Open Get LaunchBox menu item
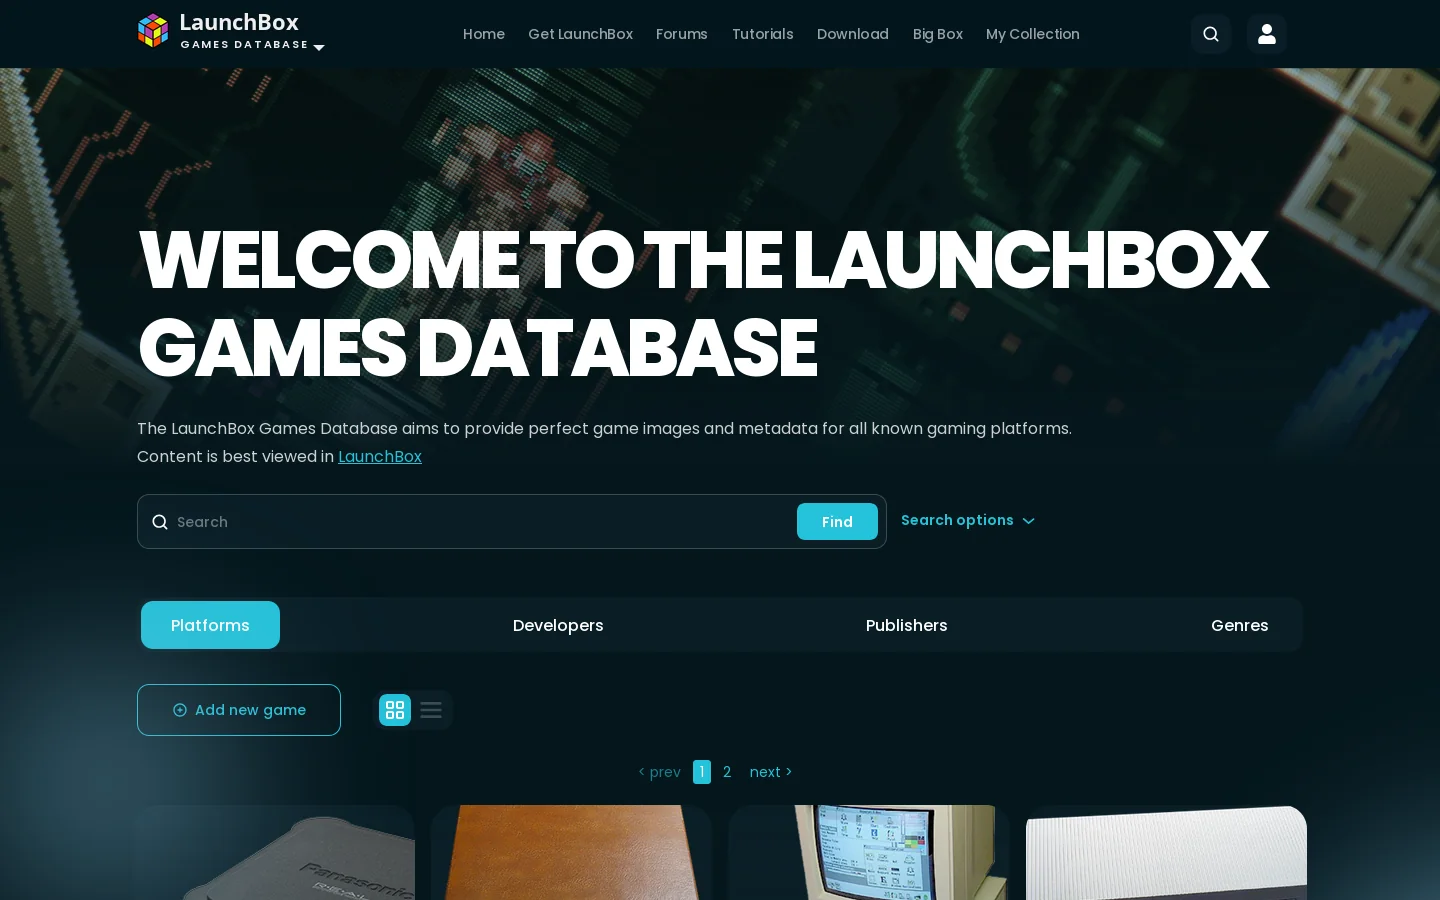1440x900 pixels. [x=580, y=34]
